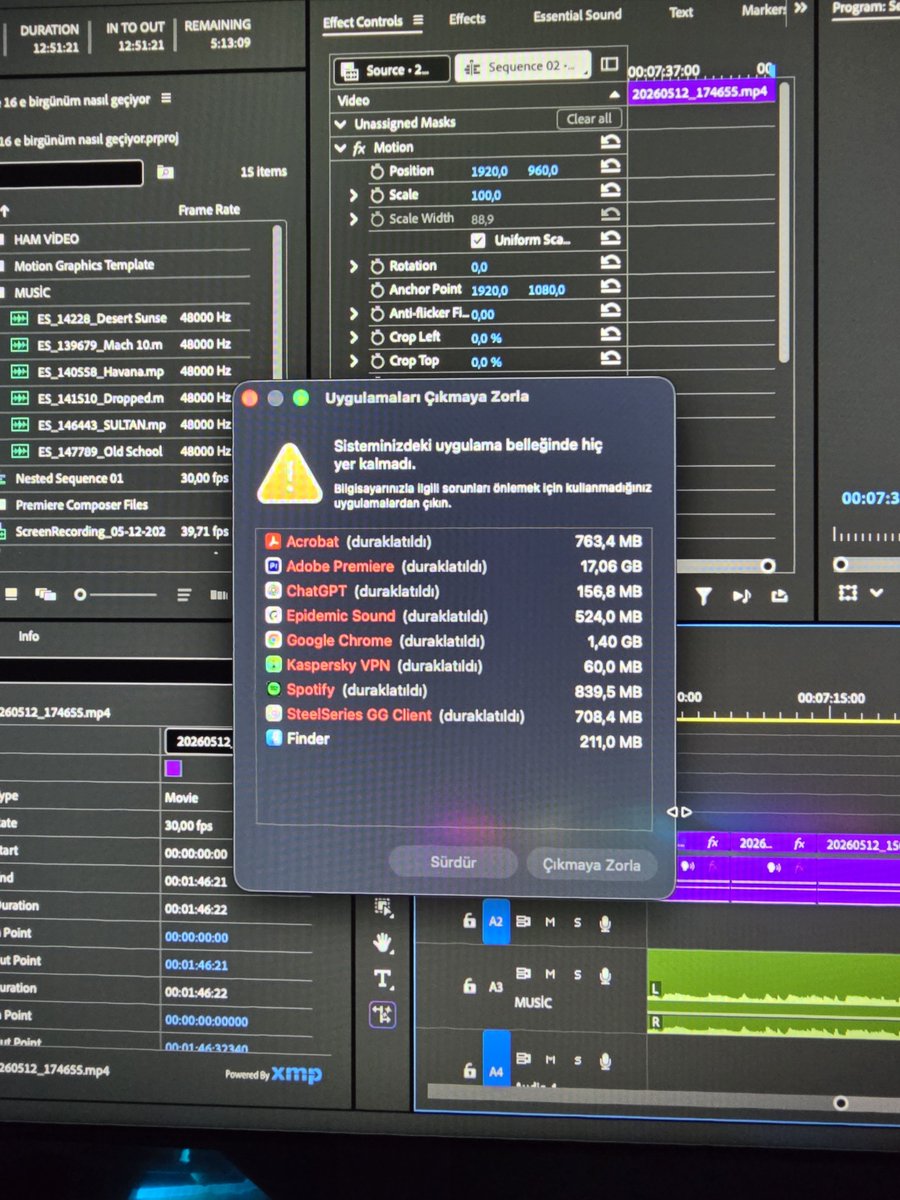Click Çıkmaya Zorla force quit button

click(x=592, y=864)
